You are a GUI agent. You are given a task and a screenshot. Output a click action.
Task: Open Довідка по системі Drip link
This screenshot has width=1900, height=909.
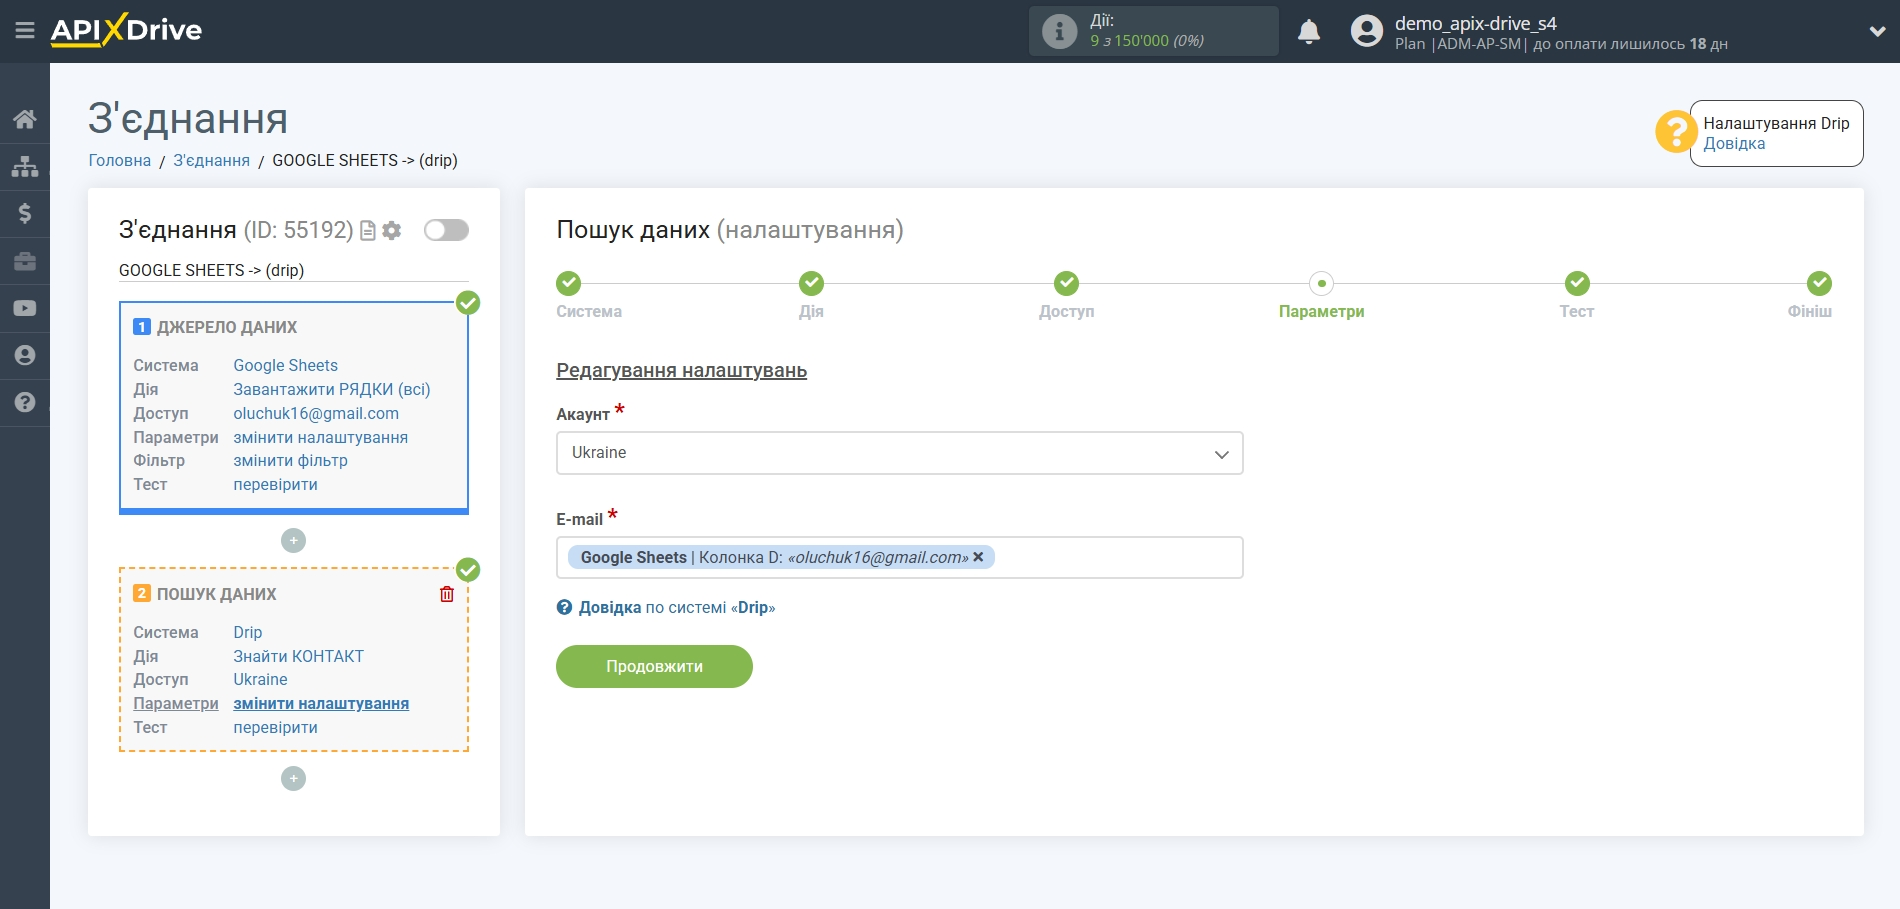click(677, 607)
